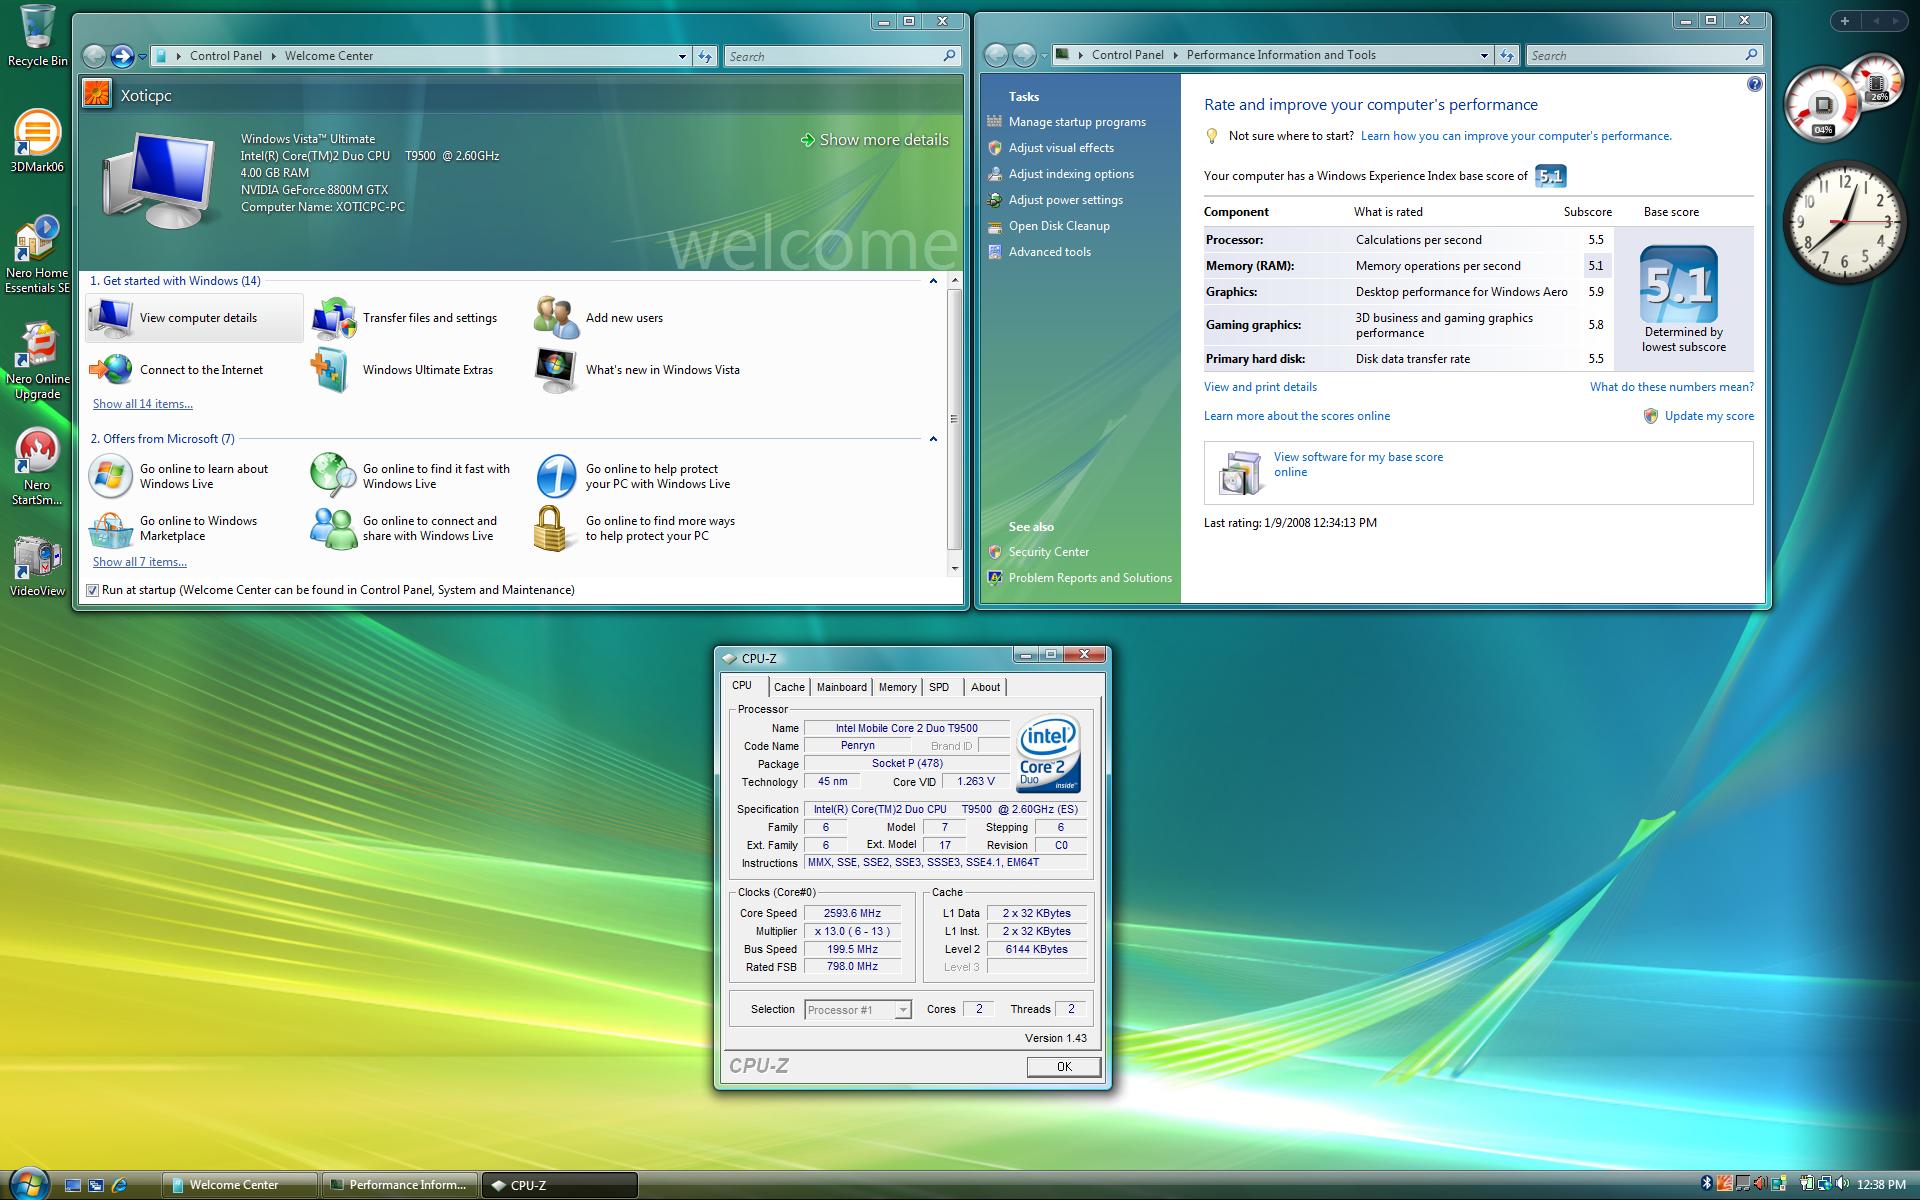Click Manage startup programs task
Image resolution: width=1920 pixels, height=1200 pixels.
pyautogui.click(x=1077, y=122)
